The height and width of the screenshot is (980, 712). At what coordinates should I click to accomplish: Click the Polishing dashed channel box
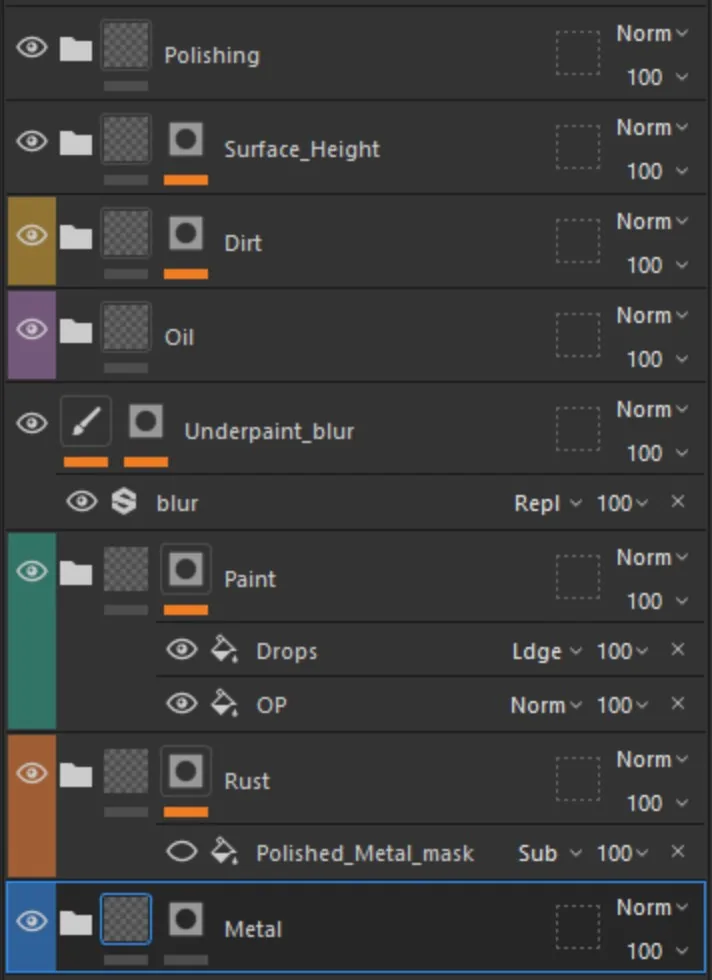pyautogui.click(x=578, y=53)
